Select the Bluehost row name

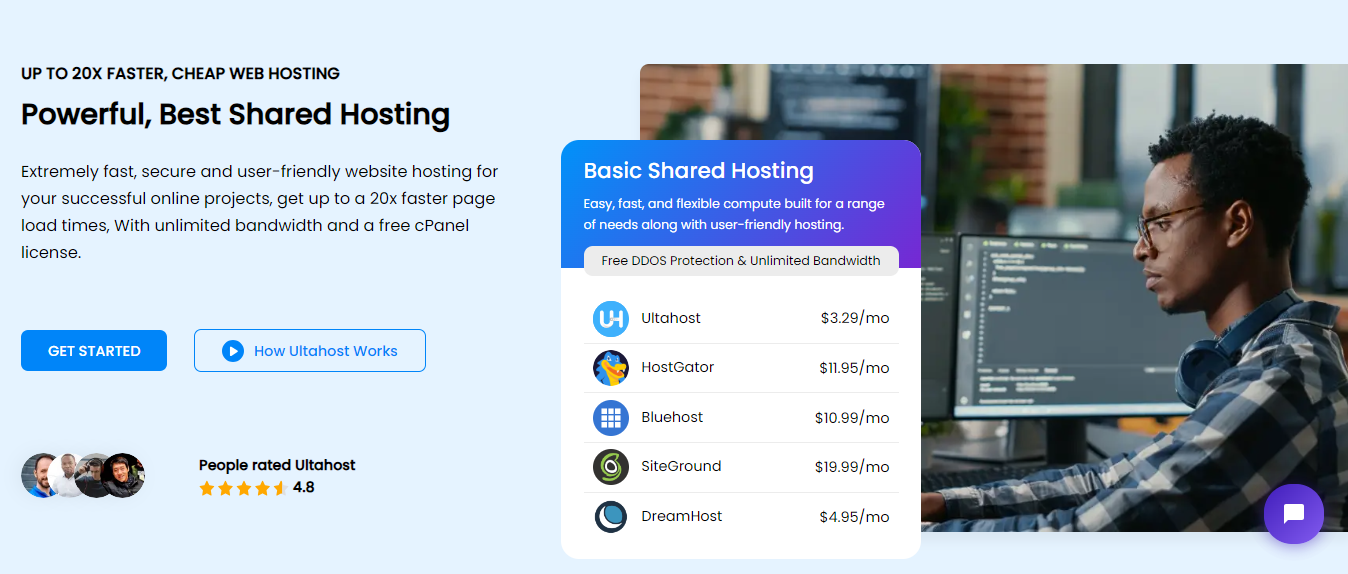click(672, 417)
